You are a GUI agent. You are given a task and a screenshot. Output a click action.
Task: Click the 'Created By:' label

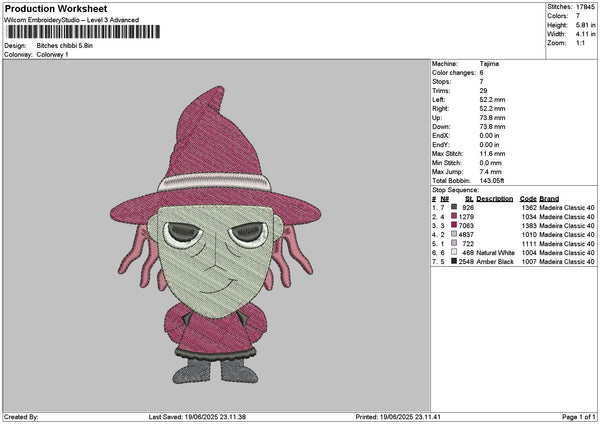click(x=21, y=417)
